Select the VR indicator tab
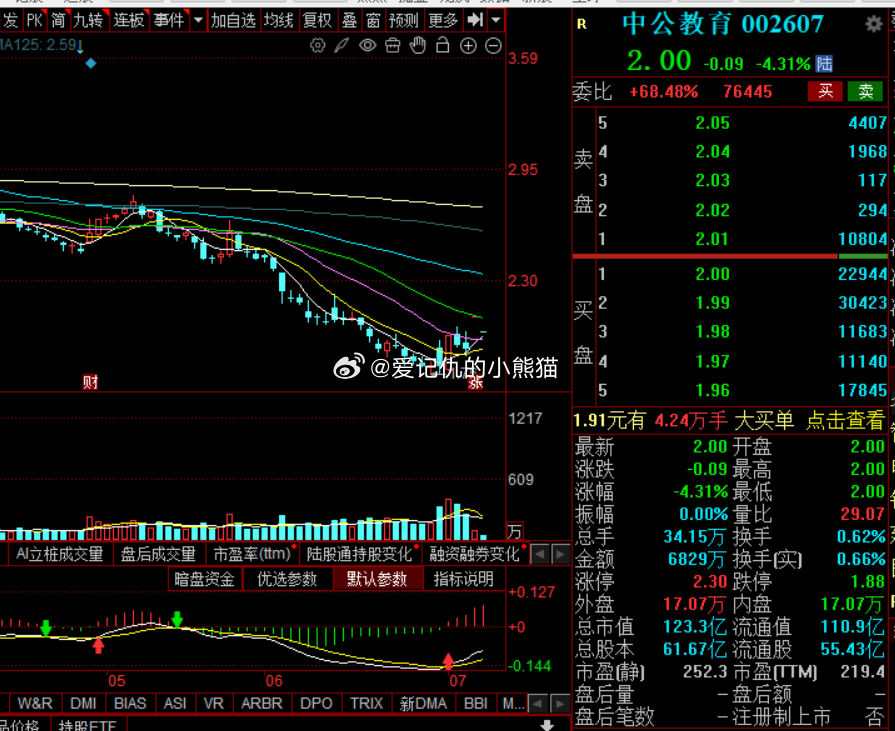 pos(213,703)
